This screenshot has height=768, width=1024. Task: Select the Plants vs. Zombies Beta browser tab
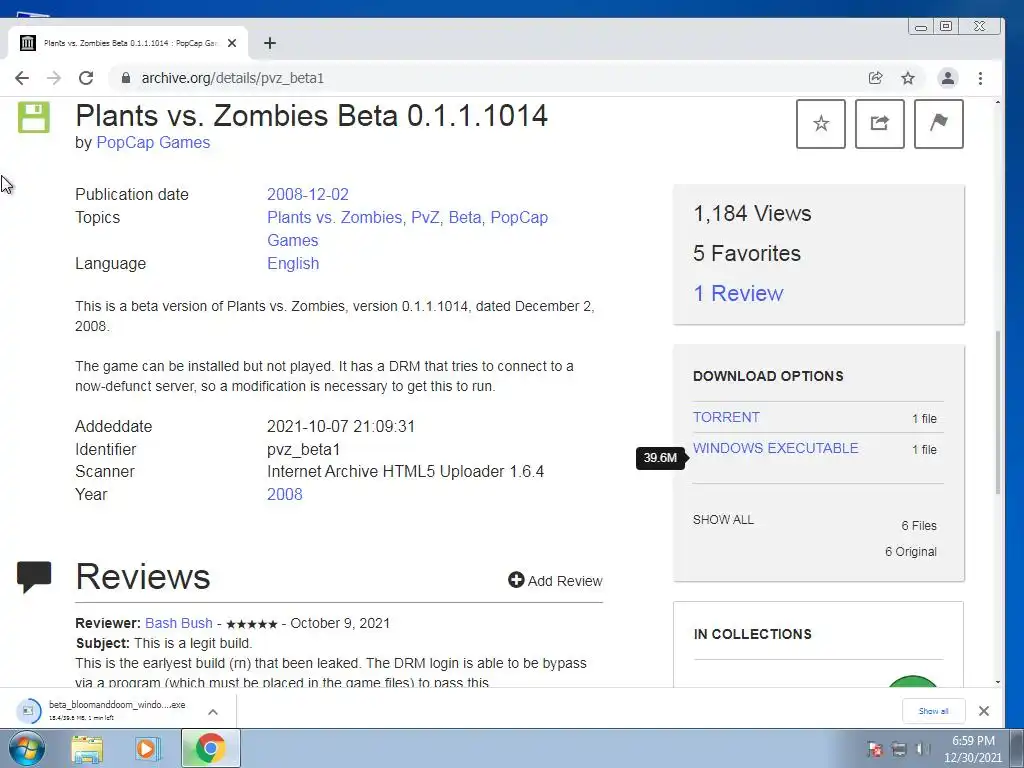(128, 43)
